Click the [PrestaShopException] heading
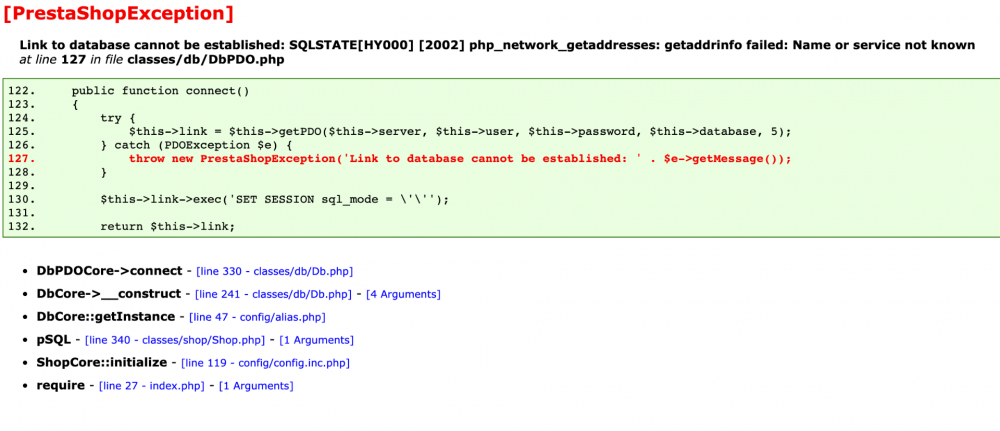 [119, 13]
